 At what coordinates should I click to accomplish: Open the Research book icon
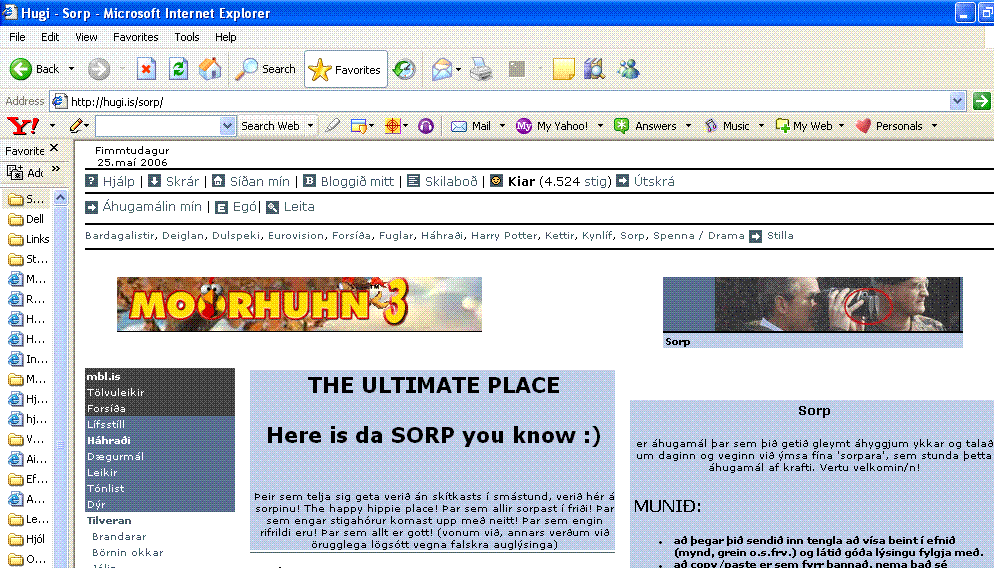pyautogui.click(x=594, y=69)
